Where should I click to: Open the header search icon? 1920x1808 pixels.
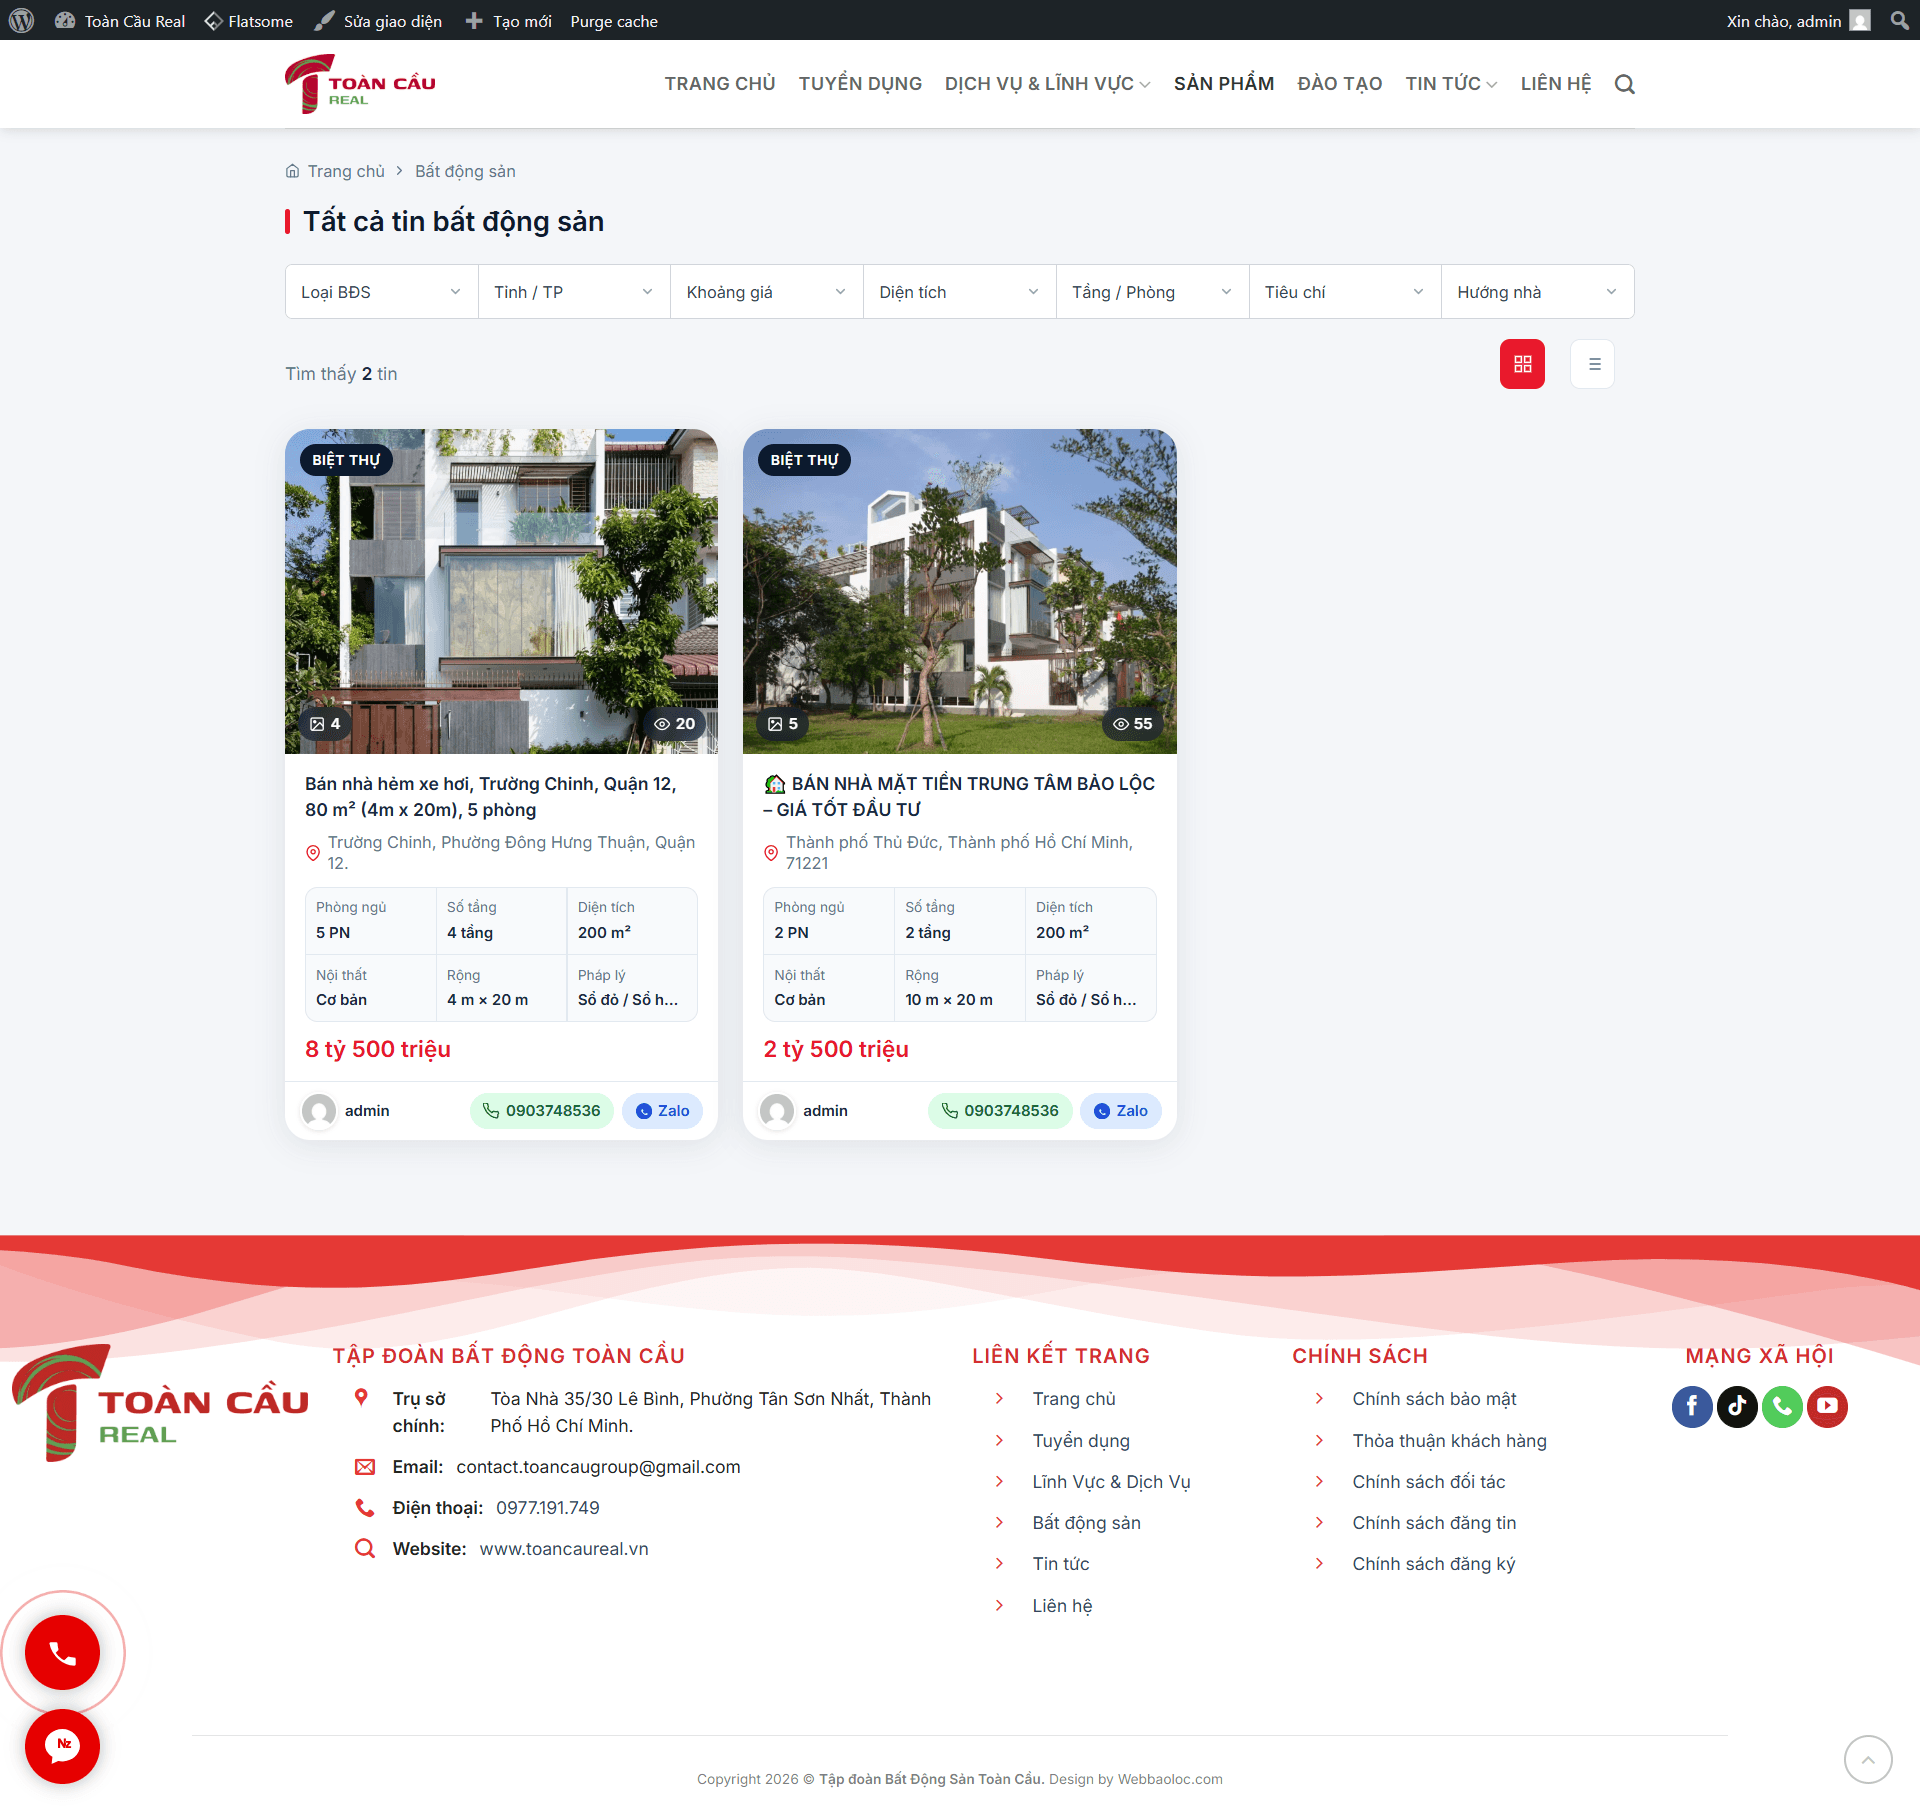(1624, 84)
